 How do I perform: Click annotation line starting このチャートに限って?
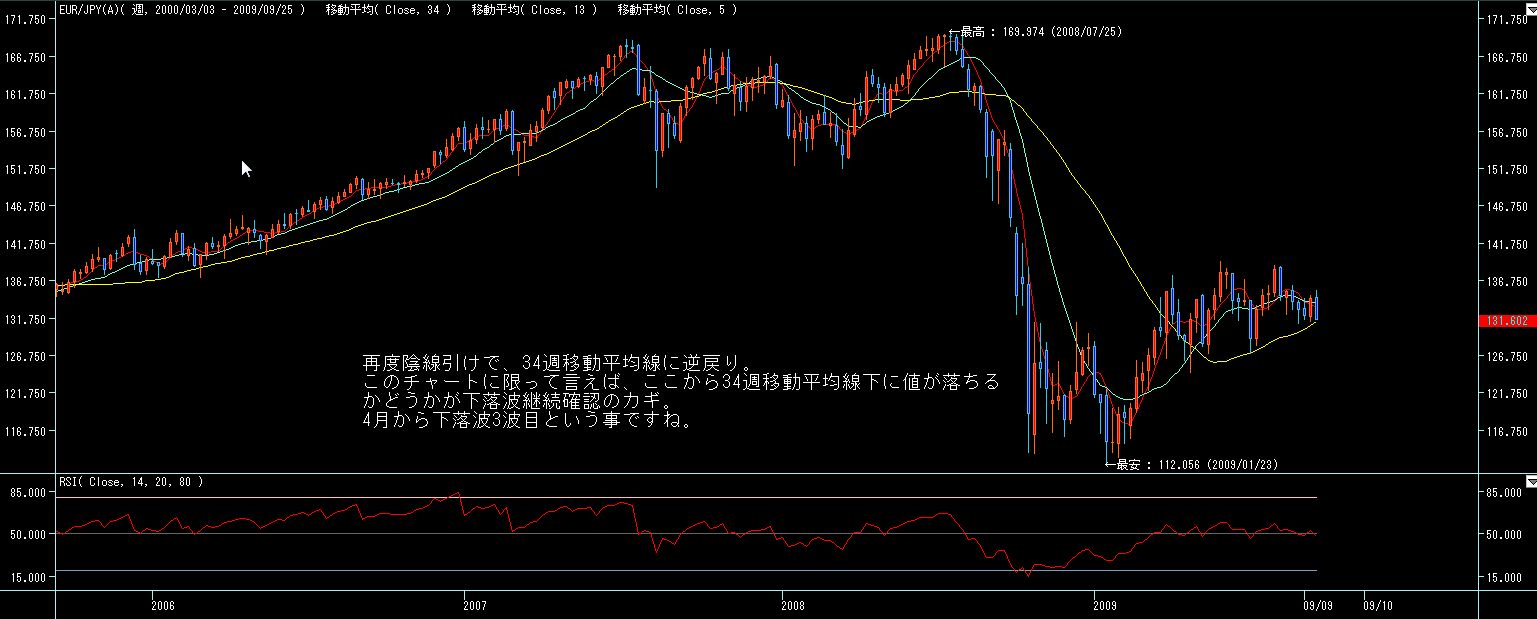point(680,382)
